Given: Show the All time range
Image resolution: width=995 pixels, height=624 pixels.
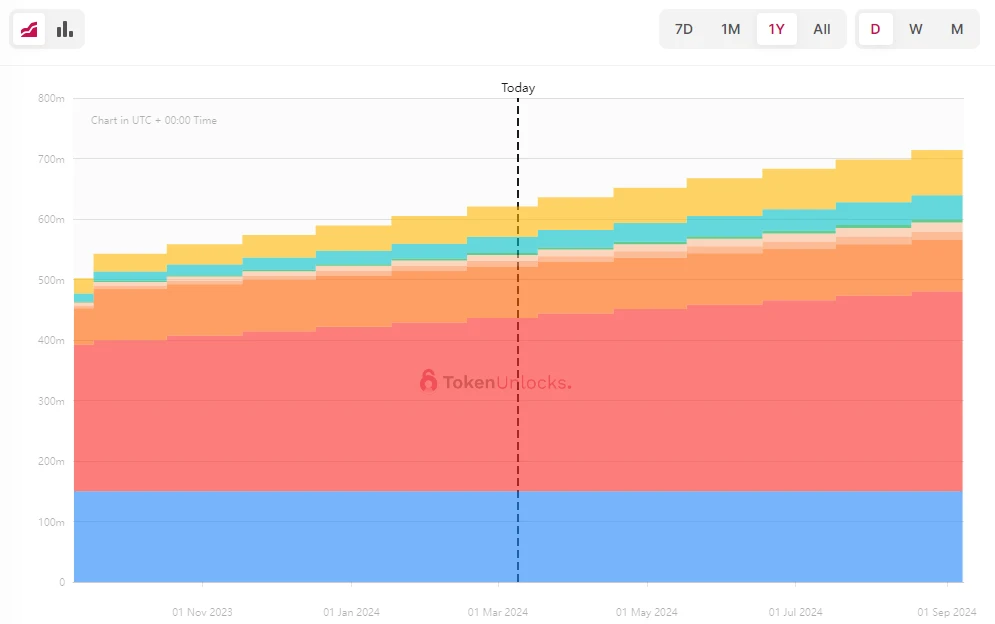Looking at the screenshot, I should pos(822,29).
